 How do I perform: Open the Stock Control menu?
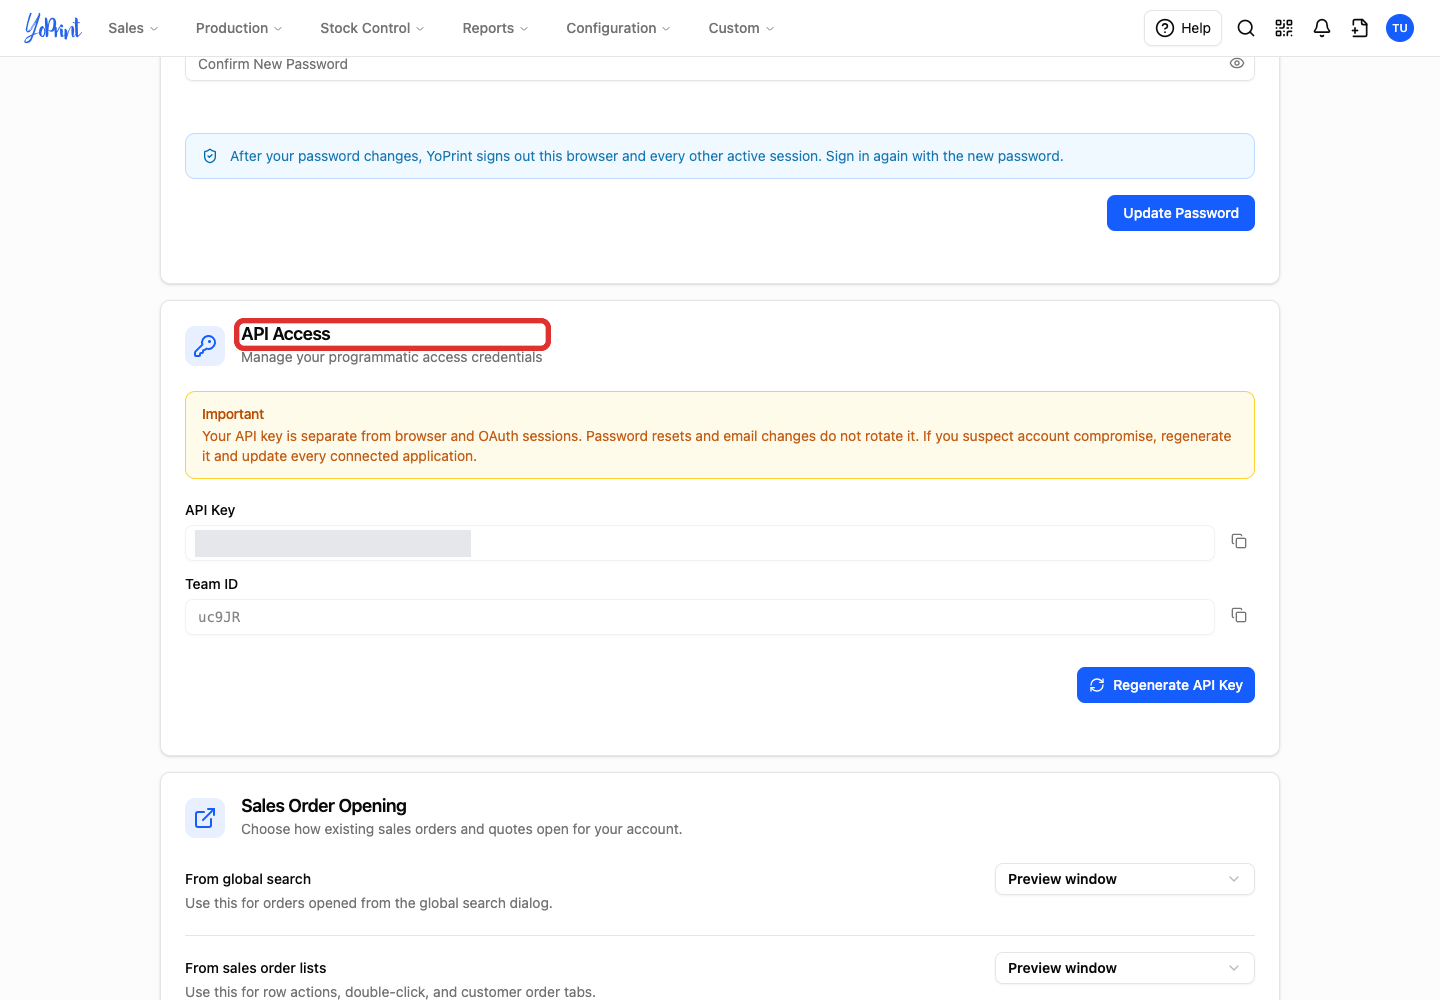pos(372,28)
